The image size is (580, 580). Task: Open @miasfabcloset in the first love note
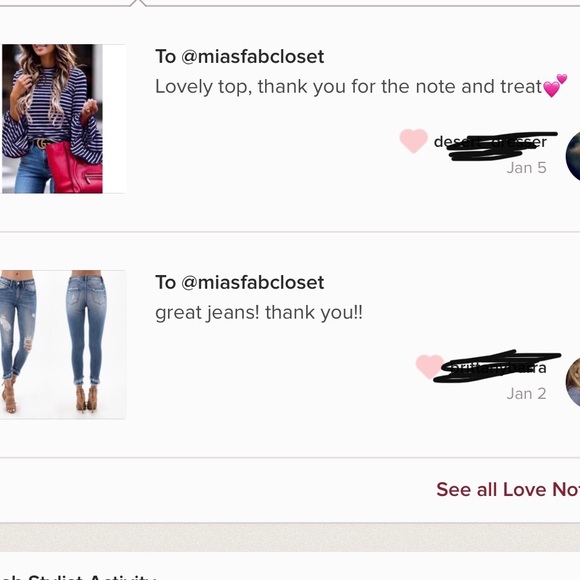(252, 57)
